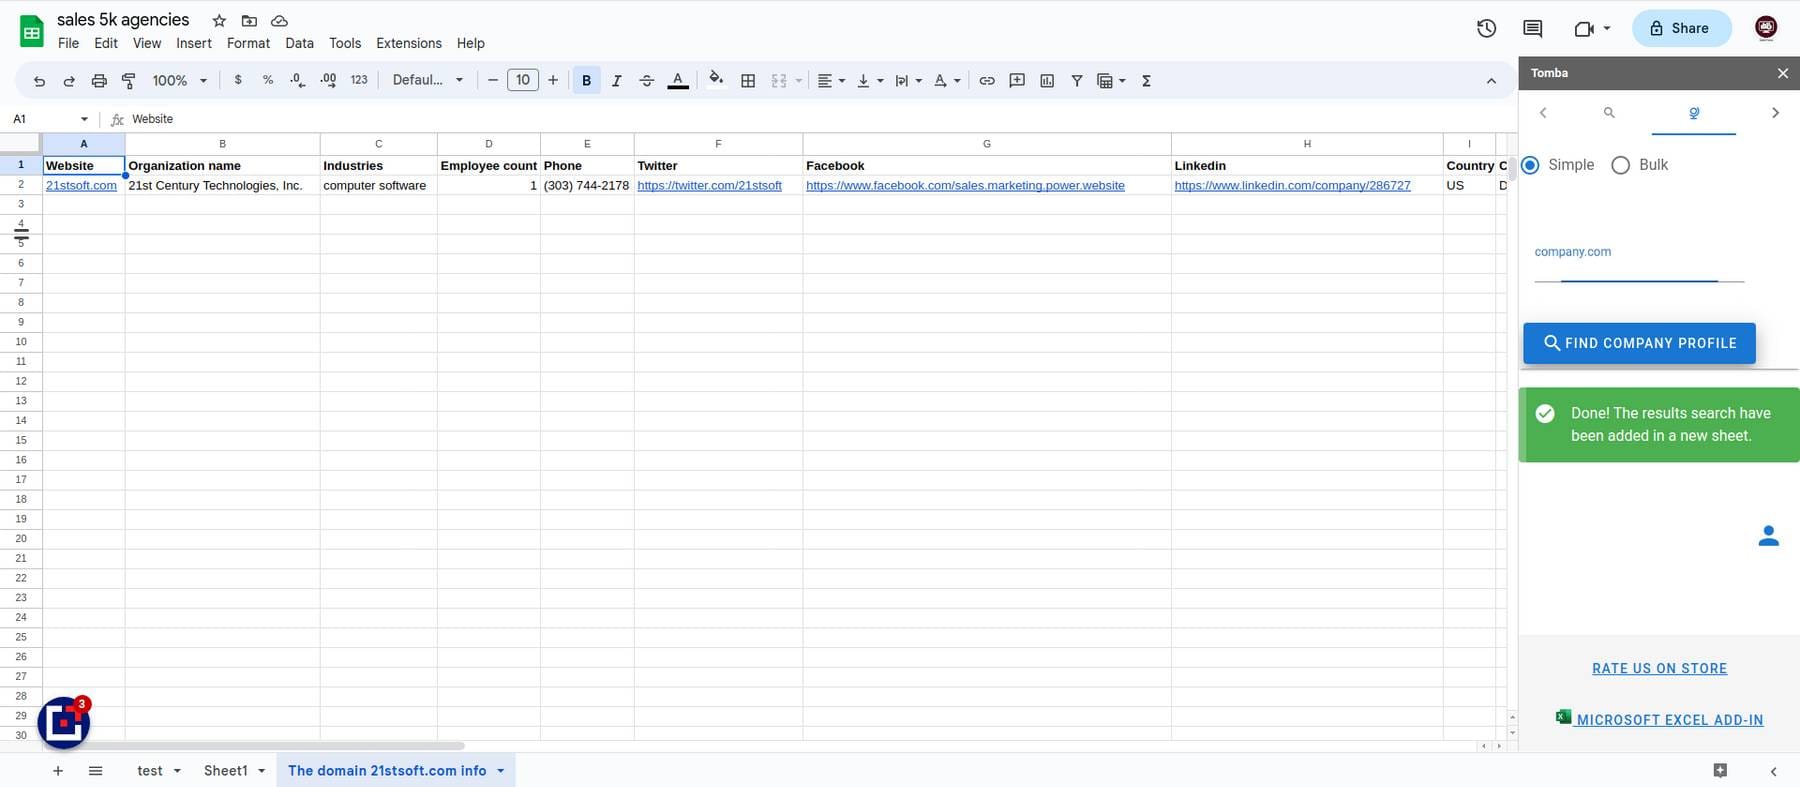Image resolution: width=1800 pixels, height=787 pixels.
Task: Click the FIND COMPANY PROFILE button
Action: click(x=1639, y=343)
